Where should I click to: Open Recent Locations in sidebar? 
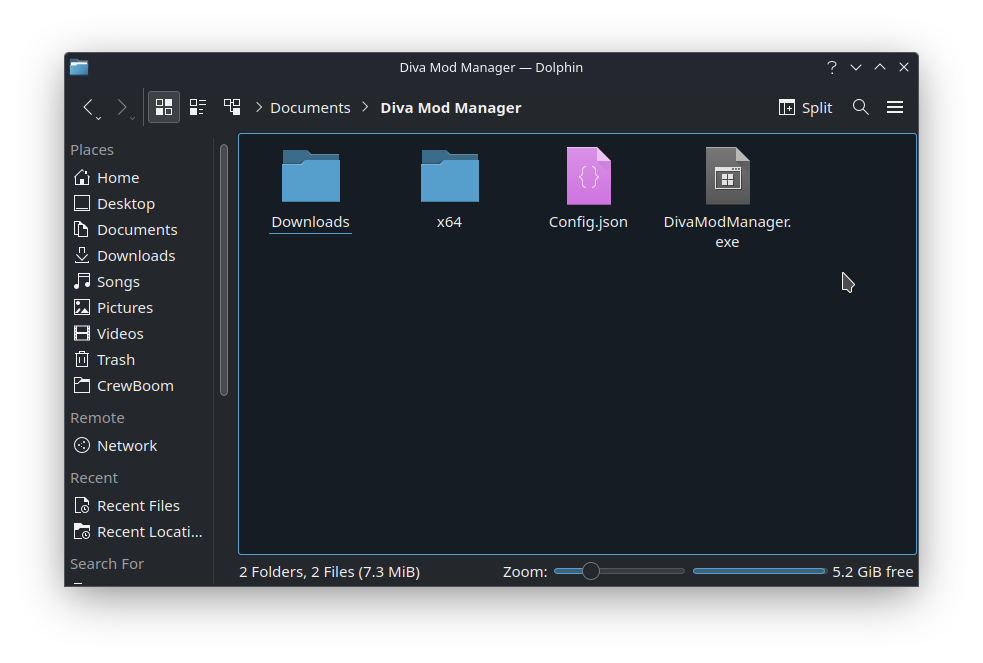point(139,532)
